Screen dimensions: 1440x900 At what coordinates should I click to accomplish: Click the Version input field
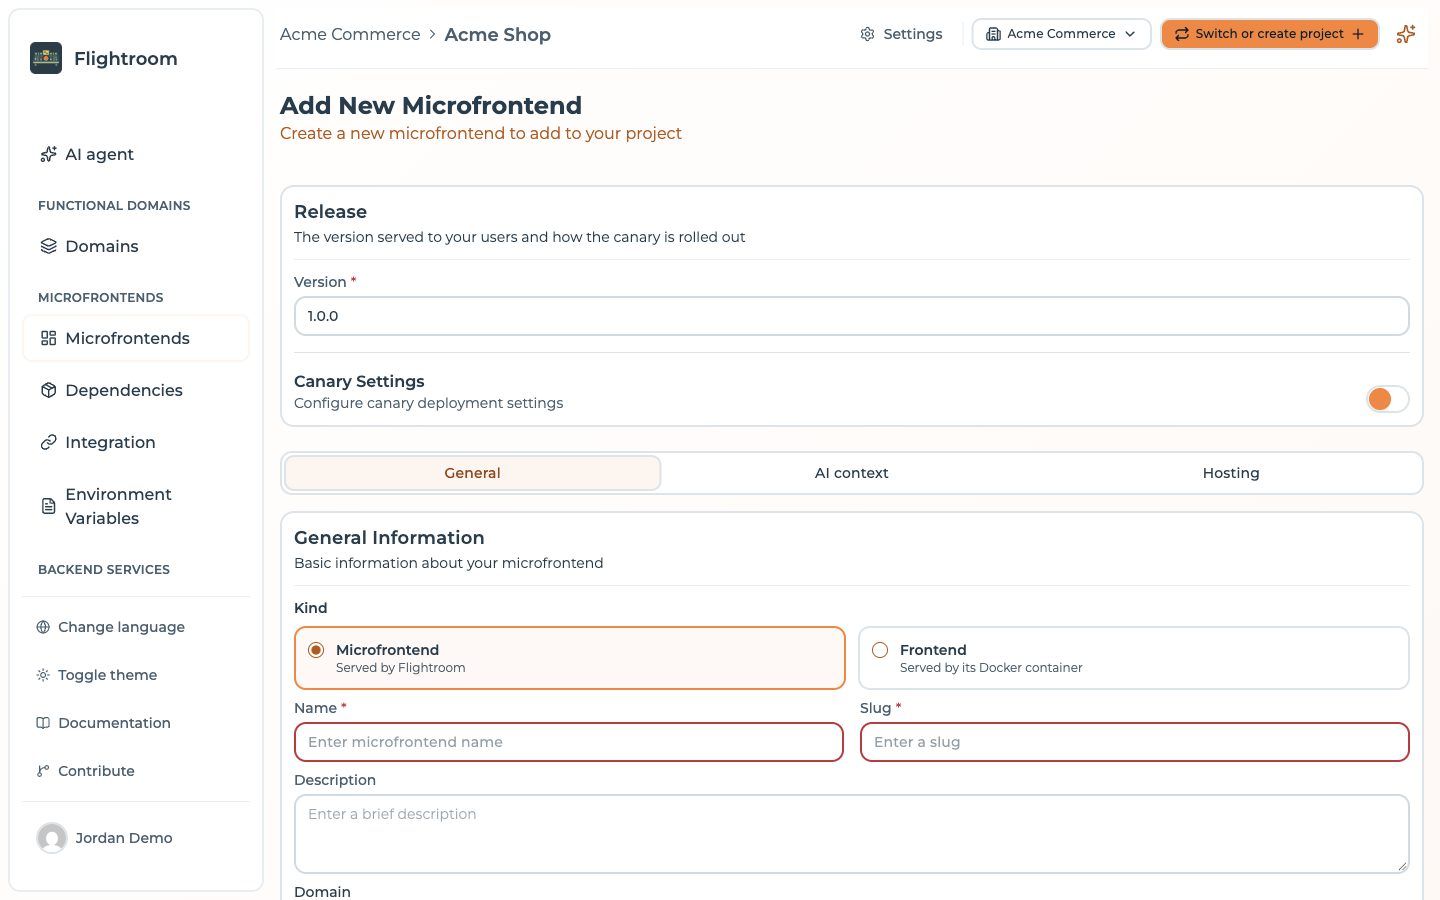(852, 316)
